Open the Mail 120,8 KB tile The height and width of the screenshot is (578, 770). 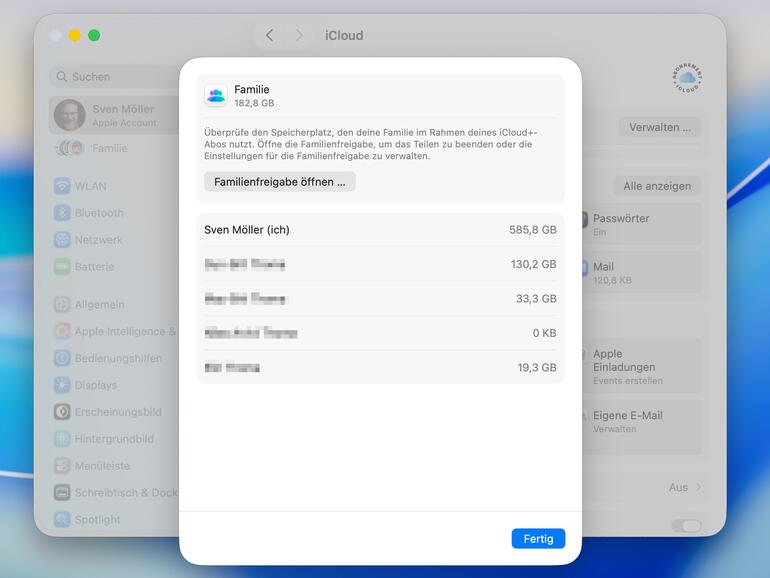pyautogui.click(x=641, y=273)
